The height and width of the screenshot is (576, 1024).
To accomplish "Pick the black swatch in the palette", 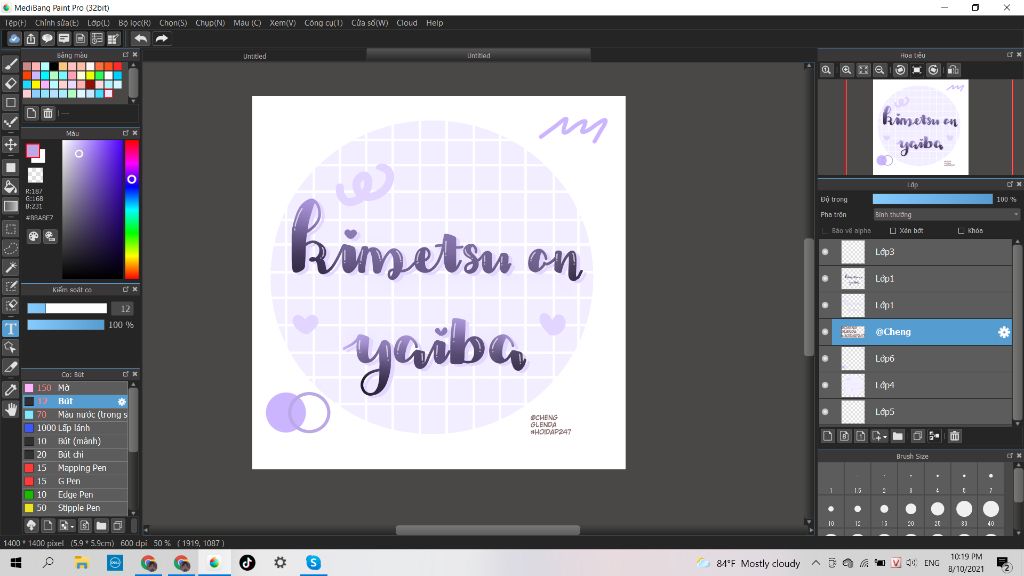I will tap(54, 67).
